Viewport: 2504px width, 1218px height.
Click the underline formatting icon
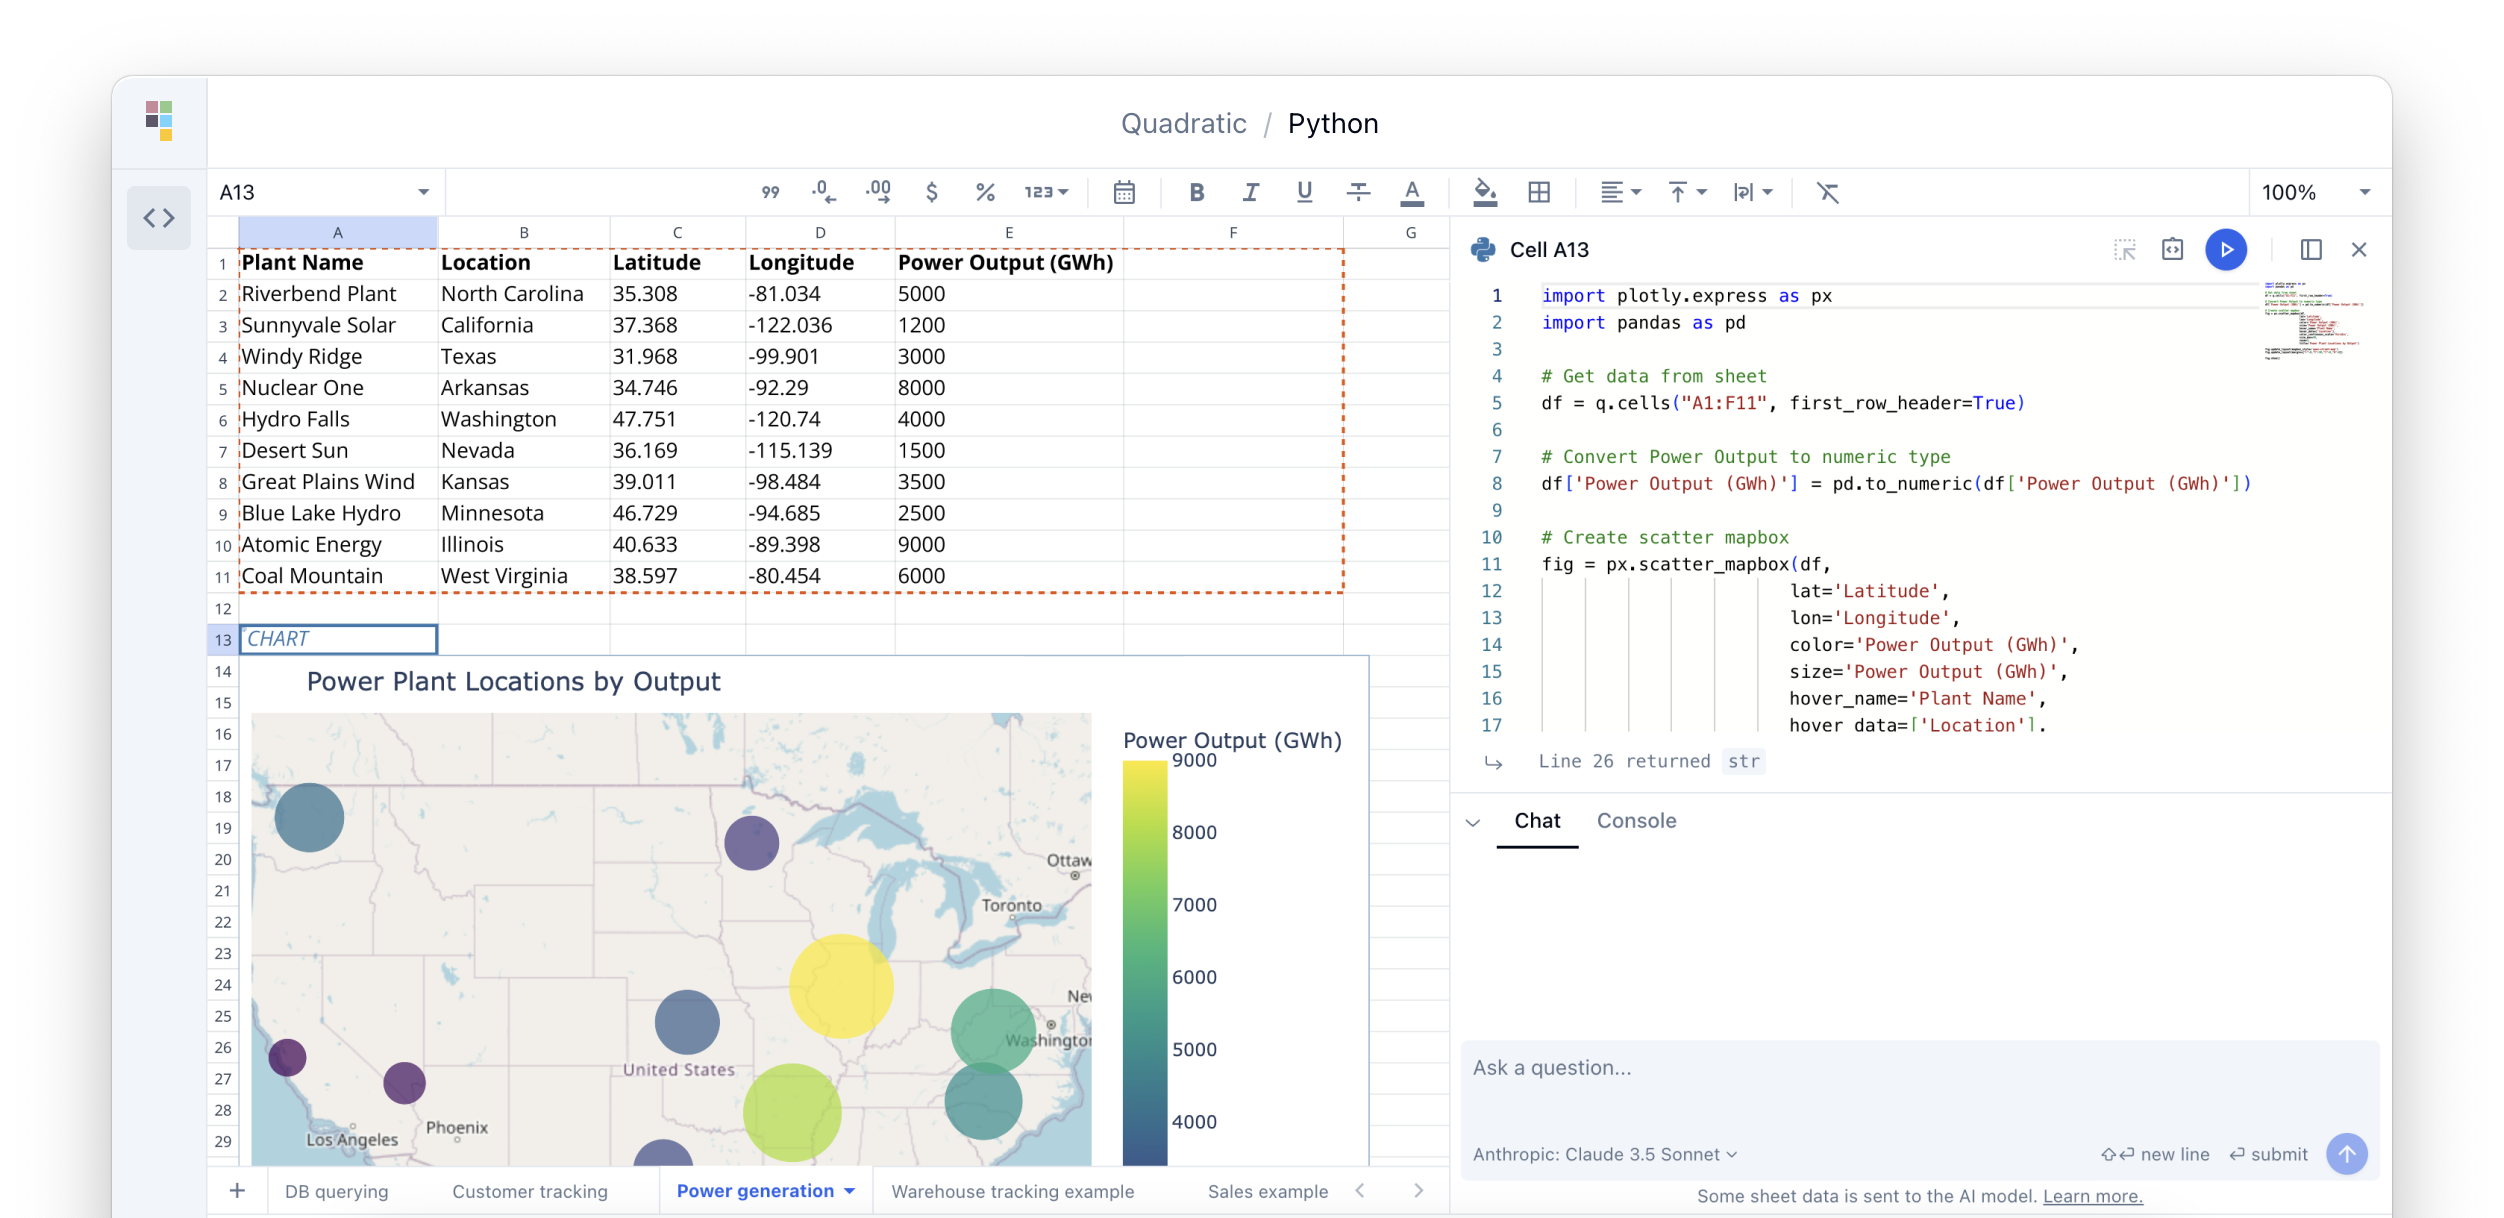pos(1302,192)
